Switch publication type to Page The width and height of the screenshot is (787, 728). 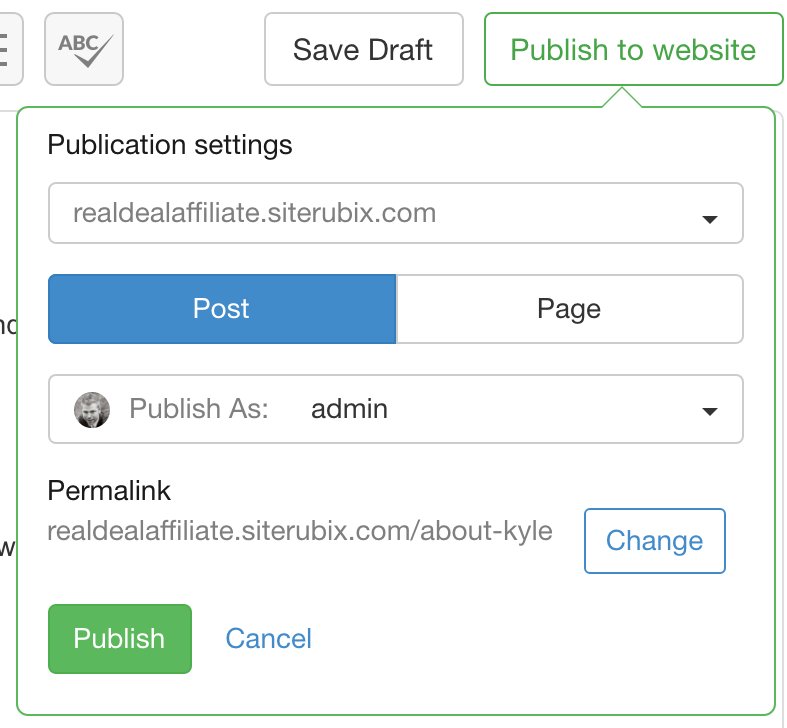click(570, 309)
